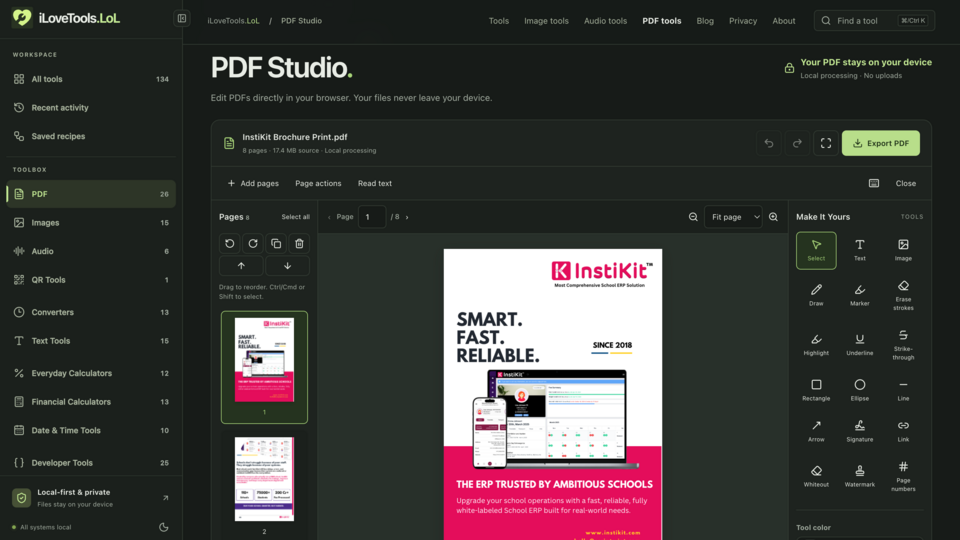This screenshot has width=960, height=540.
Task: Pick the Link tool
Action: pos(903,431)
